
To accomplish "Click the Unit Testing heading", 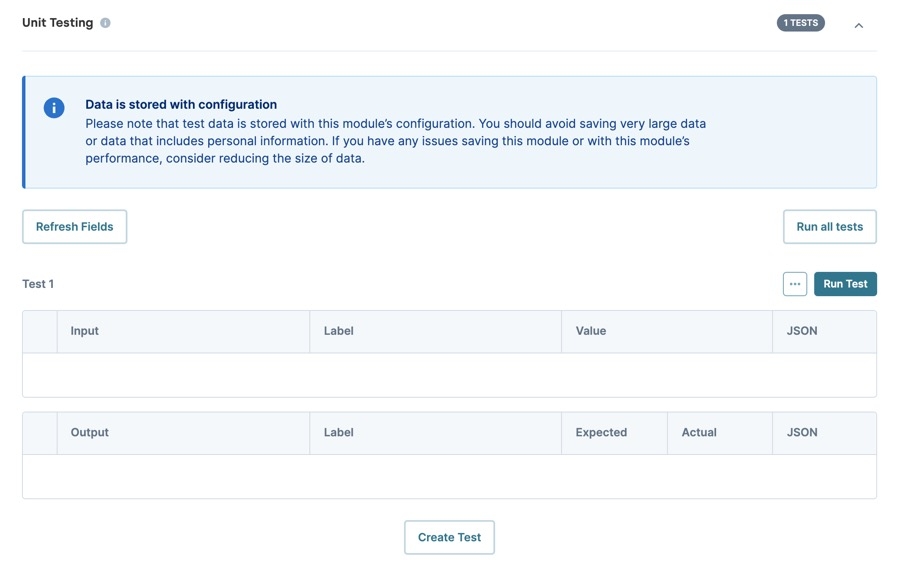I will [57, 23].
